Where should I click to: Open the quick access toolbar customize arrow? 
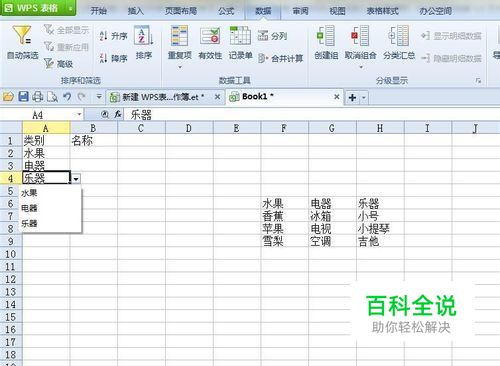(99, 97)
